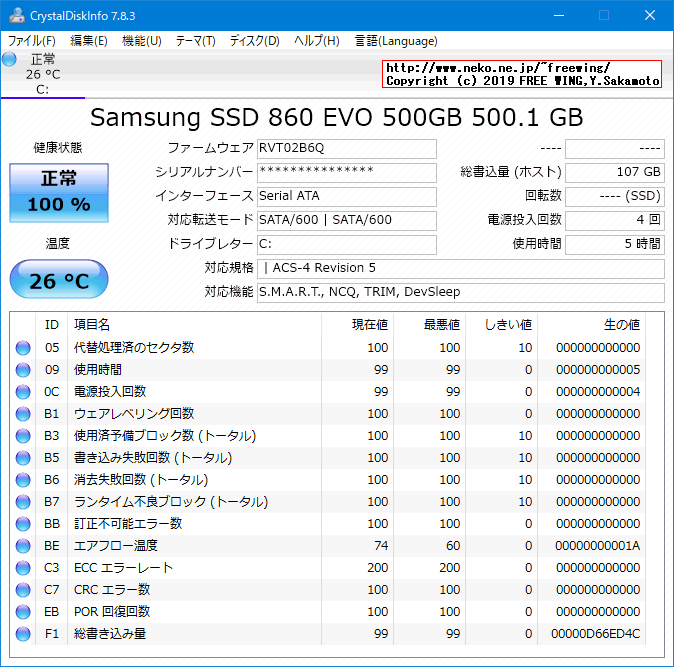Screen dimensions: 674x667
Task: Click the status orb for row C7
Action: 23,590
